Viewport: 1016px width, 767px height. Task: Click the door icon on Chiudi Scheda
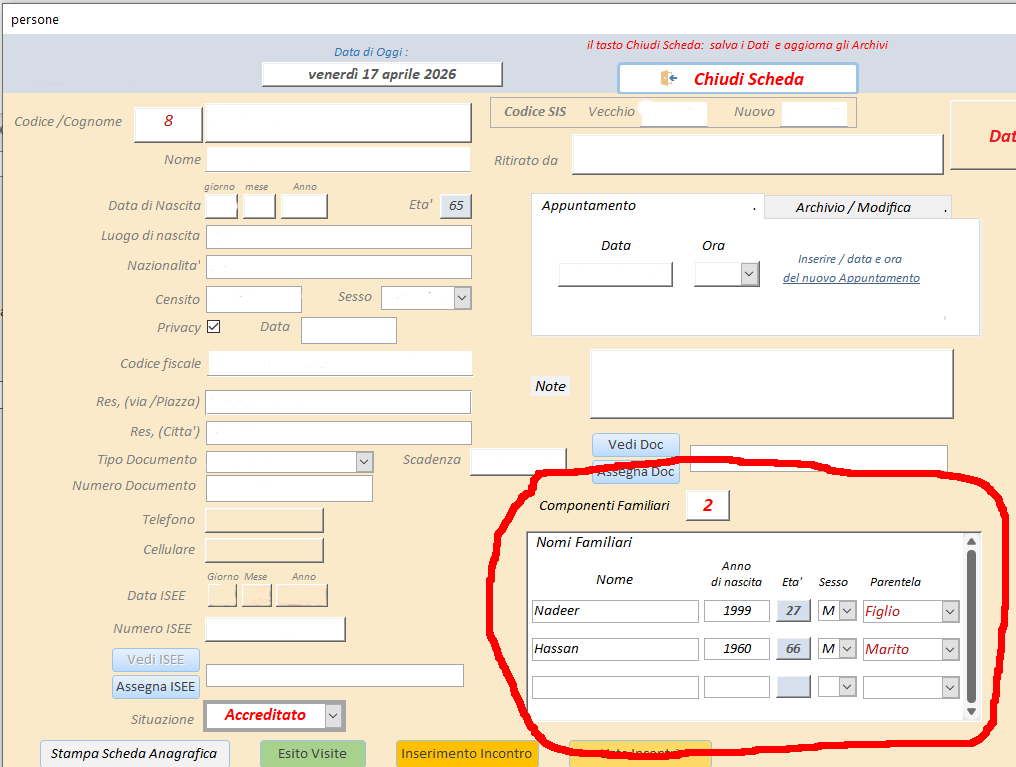tap(669, 79)
